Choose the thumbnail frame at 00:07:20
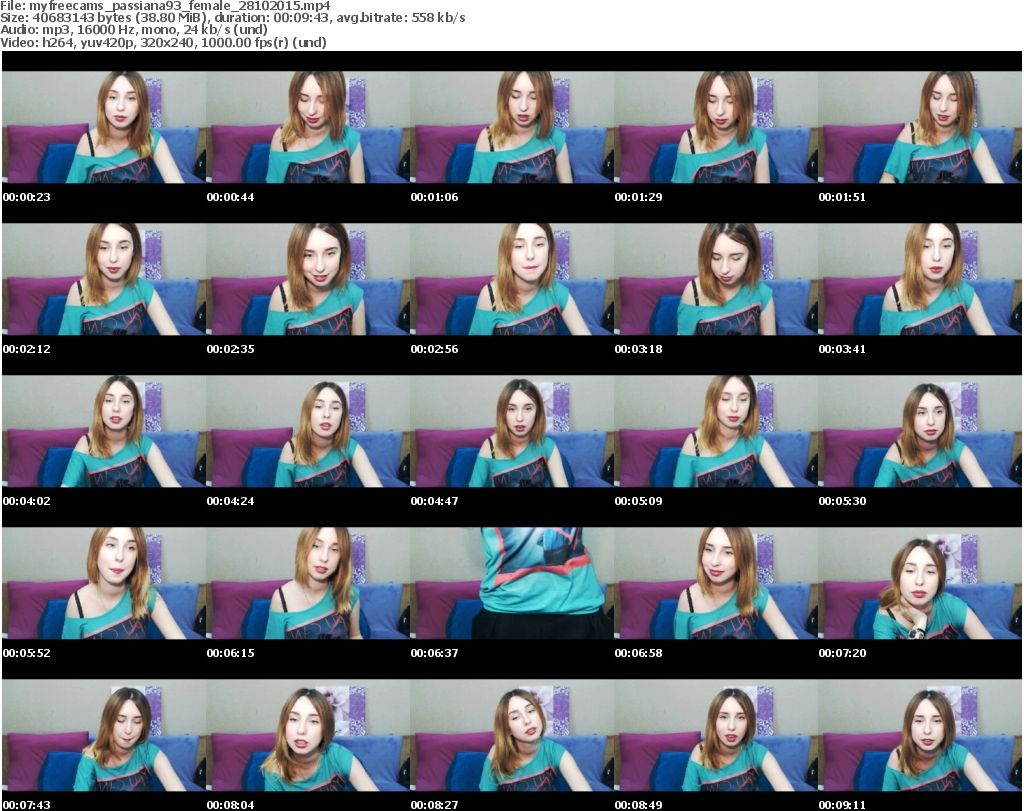Image resolution: width=1024 pixels, height=811 pixels. pyautogui.click(x=920, y=583)
